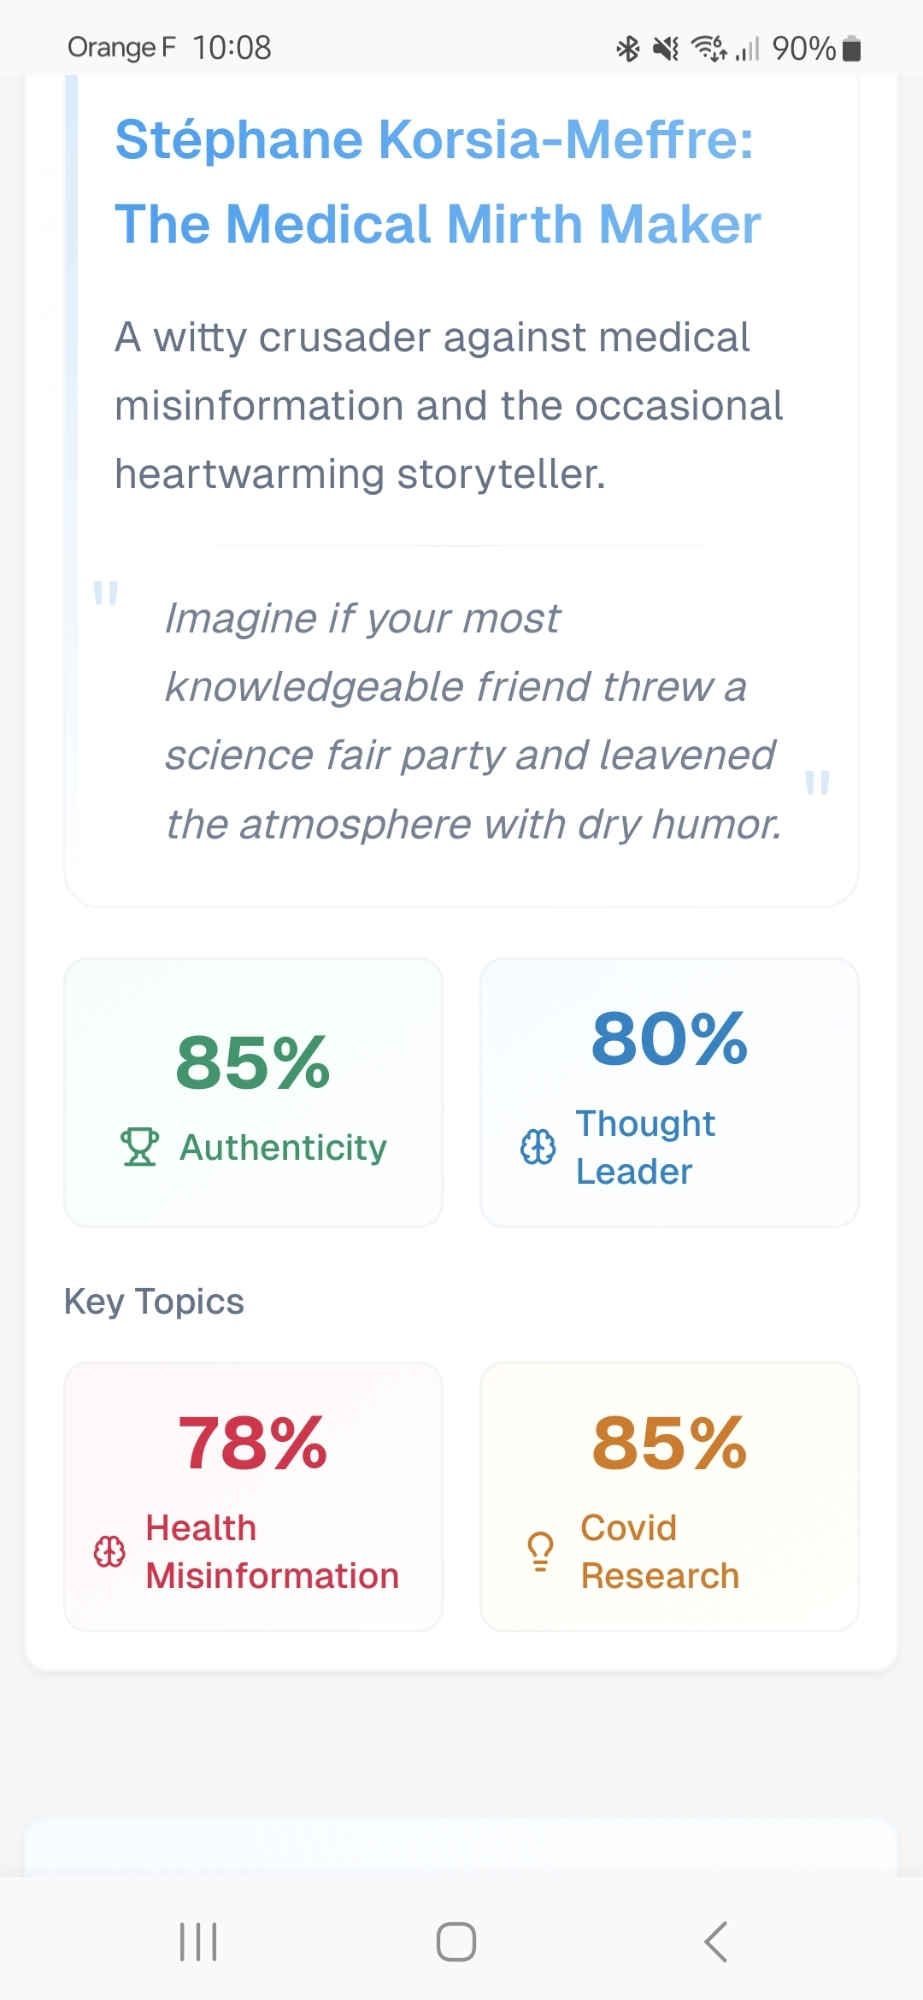Tap the 10:08 clock in status bar
Screen dimensions: 923x2000
(x=232, y=48)
